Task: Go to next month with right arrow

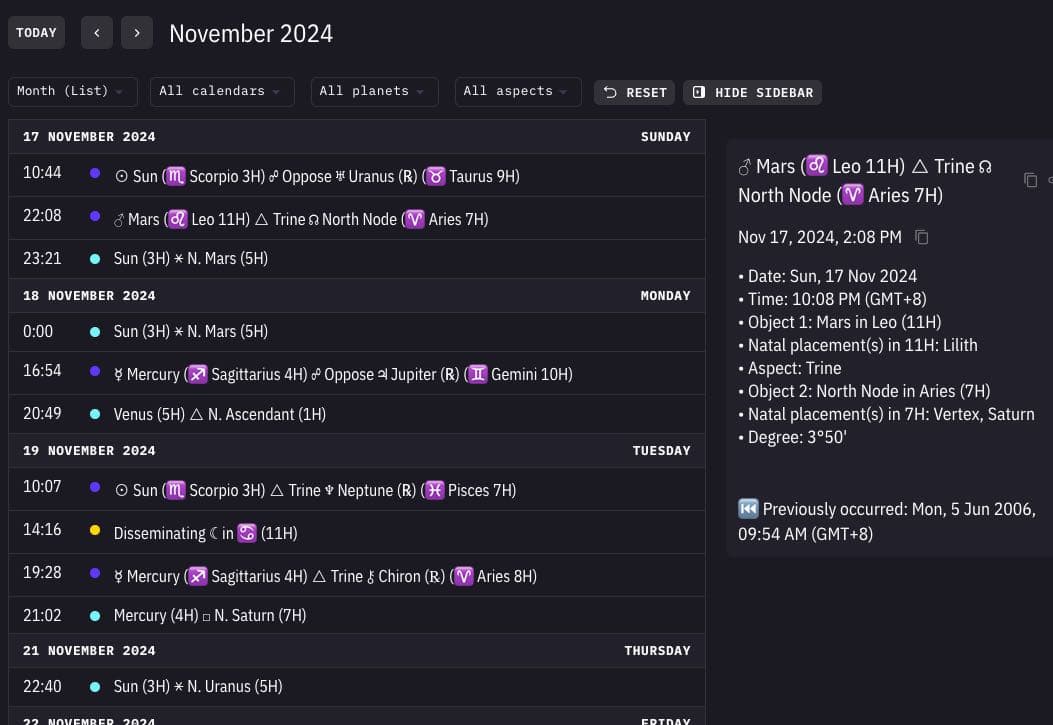Action: [x=137, y=32]
